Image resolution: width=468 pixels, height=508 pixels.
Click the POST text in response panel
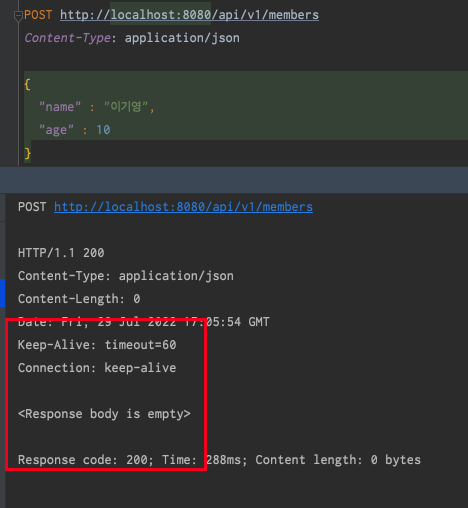32,207
